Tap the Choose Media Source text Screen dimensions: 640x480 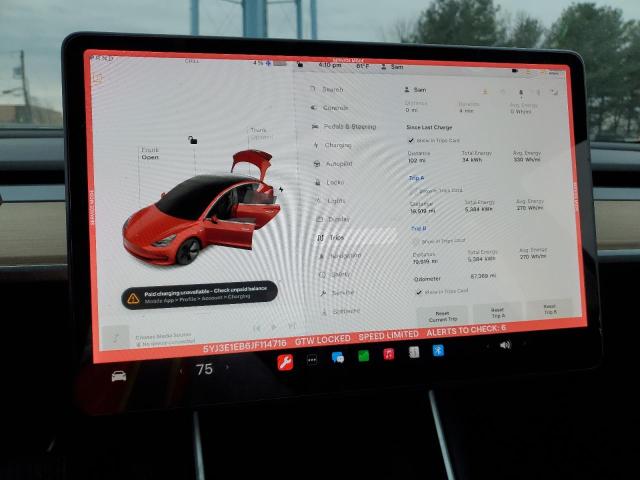click(164, 336)
